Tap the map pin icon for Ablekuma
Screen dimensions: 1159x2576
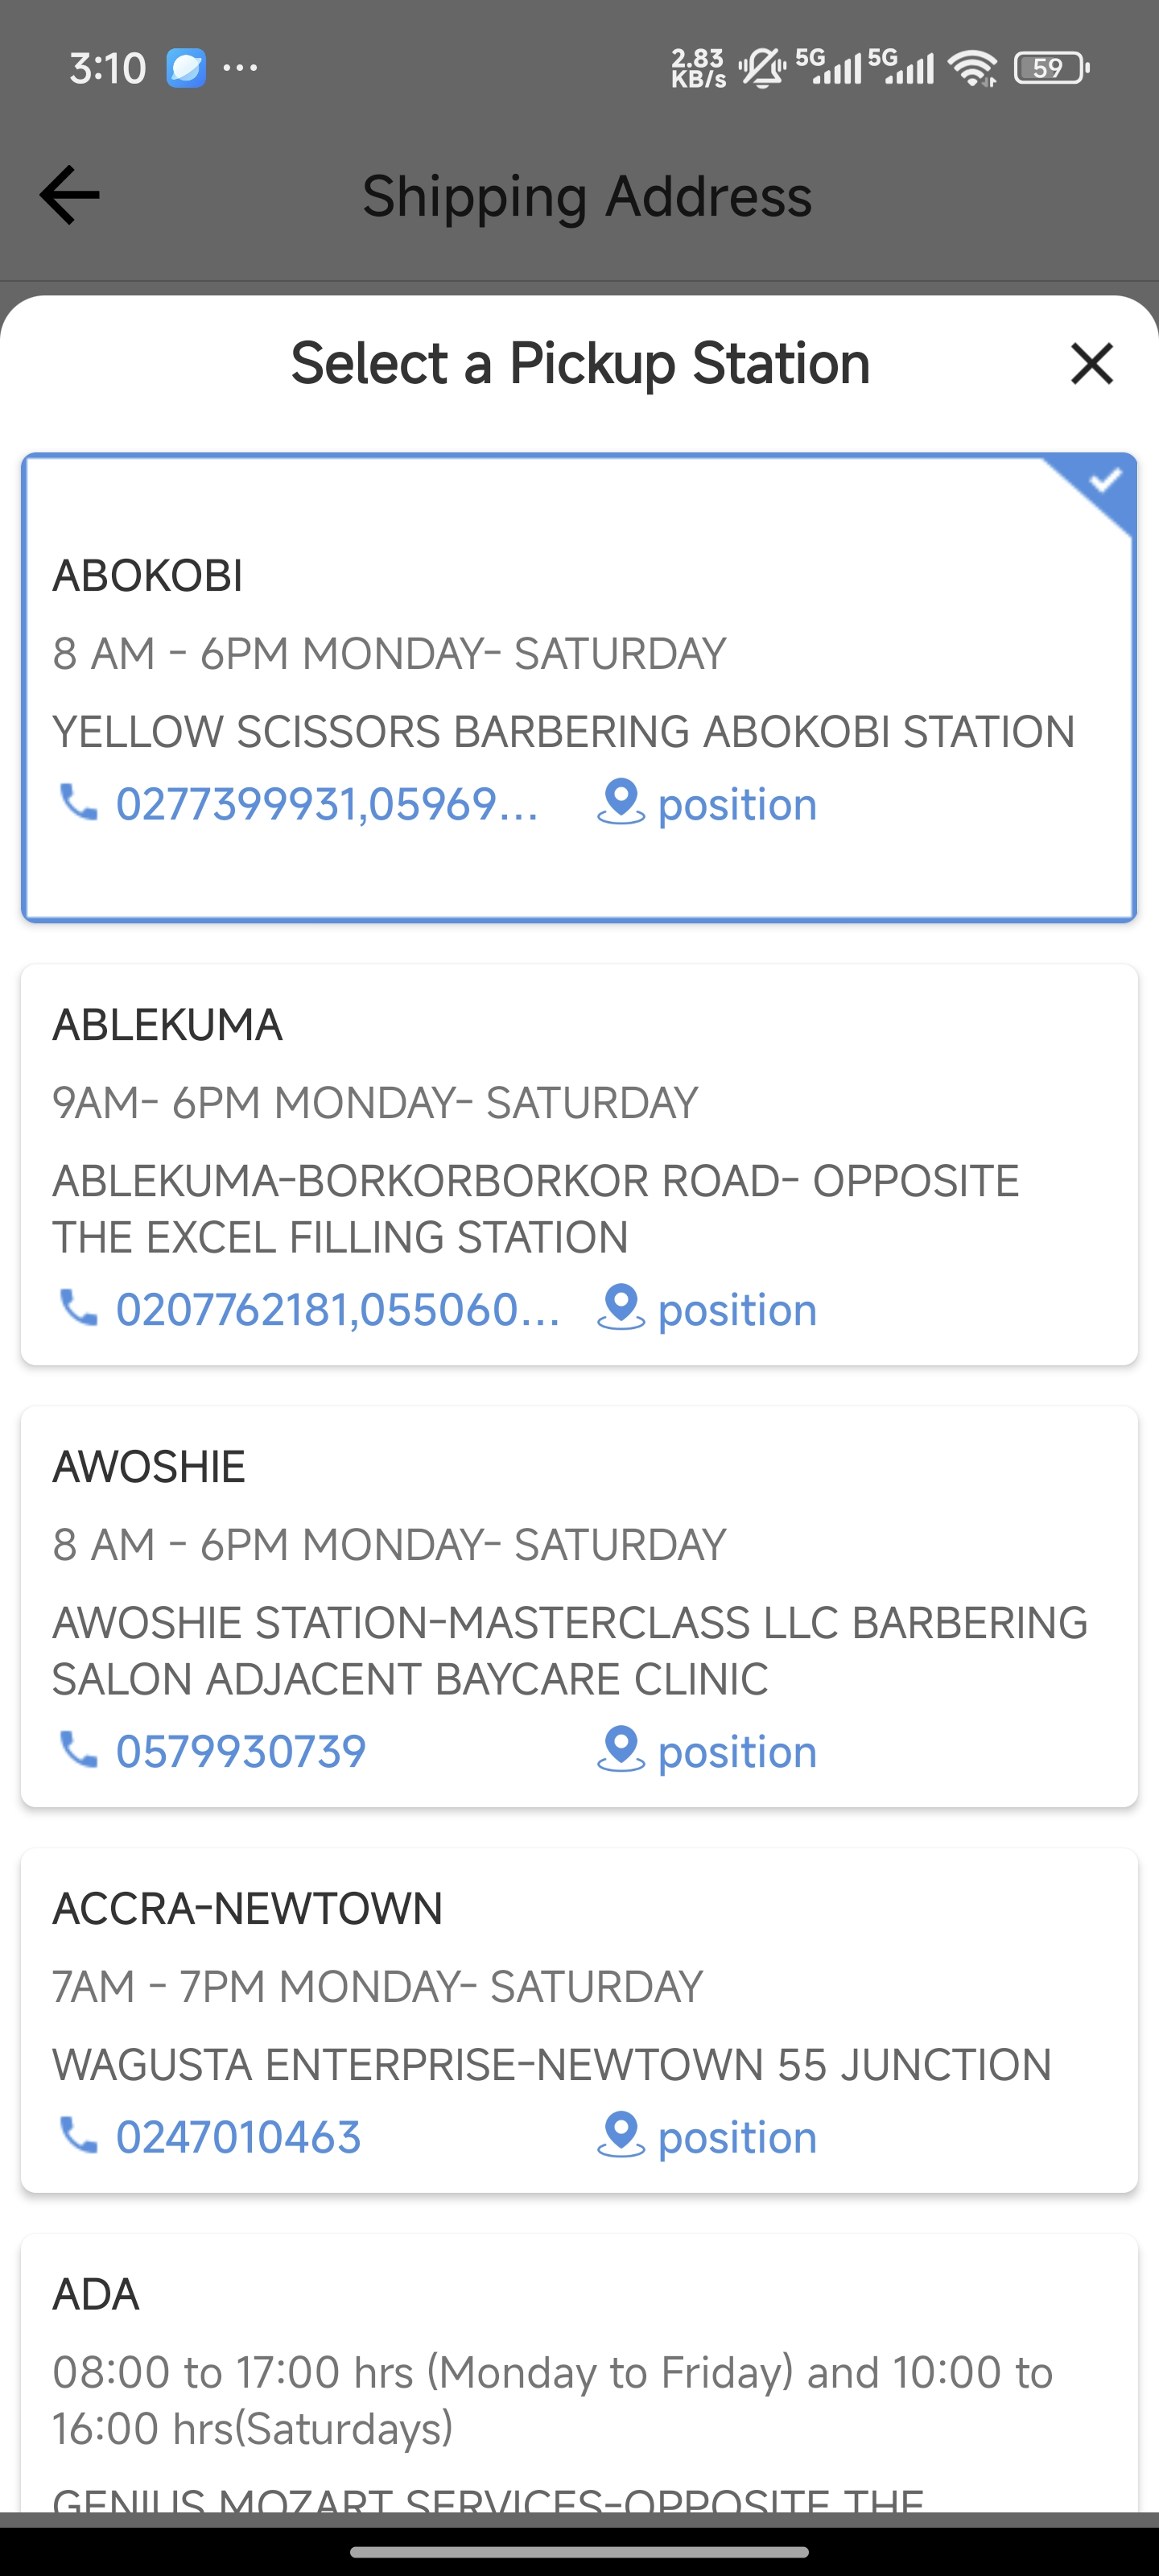620,1308
